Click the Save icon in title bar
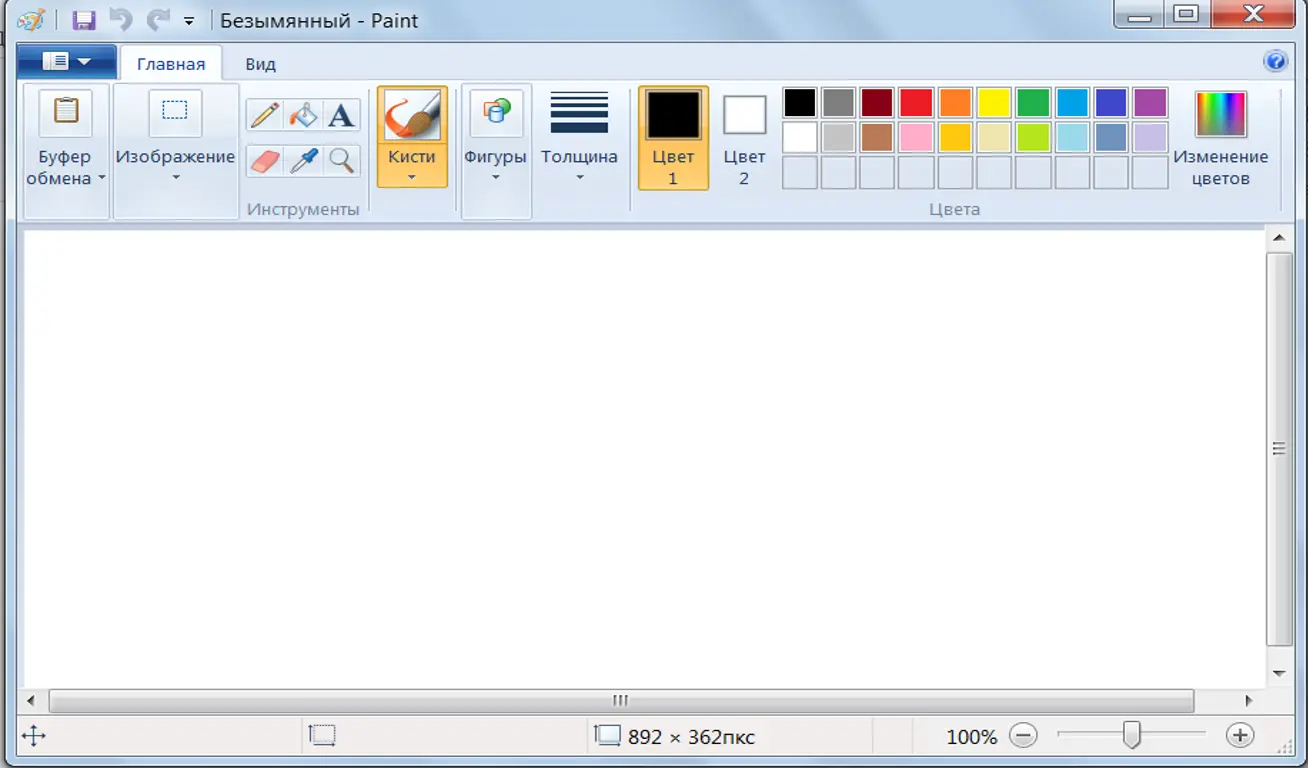 pyautogui.click(x=84, y=20)
